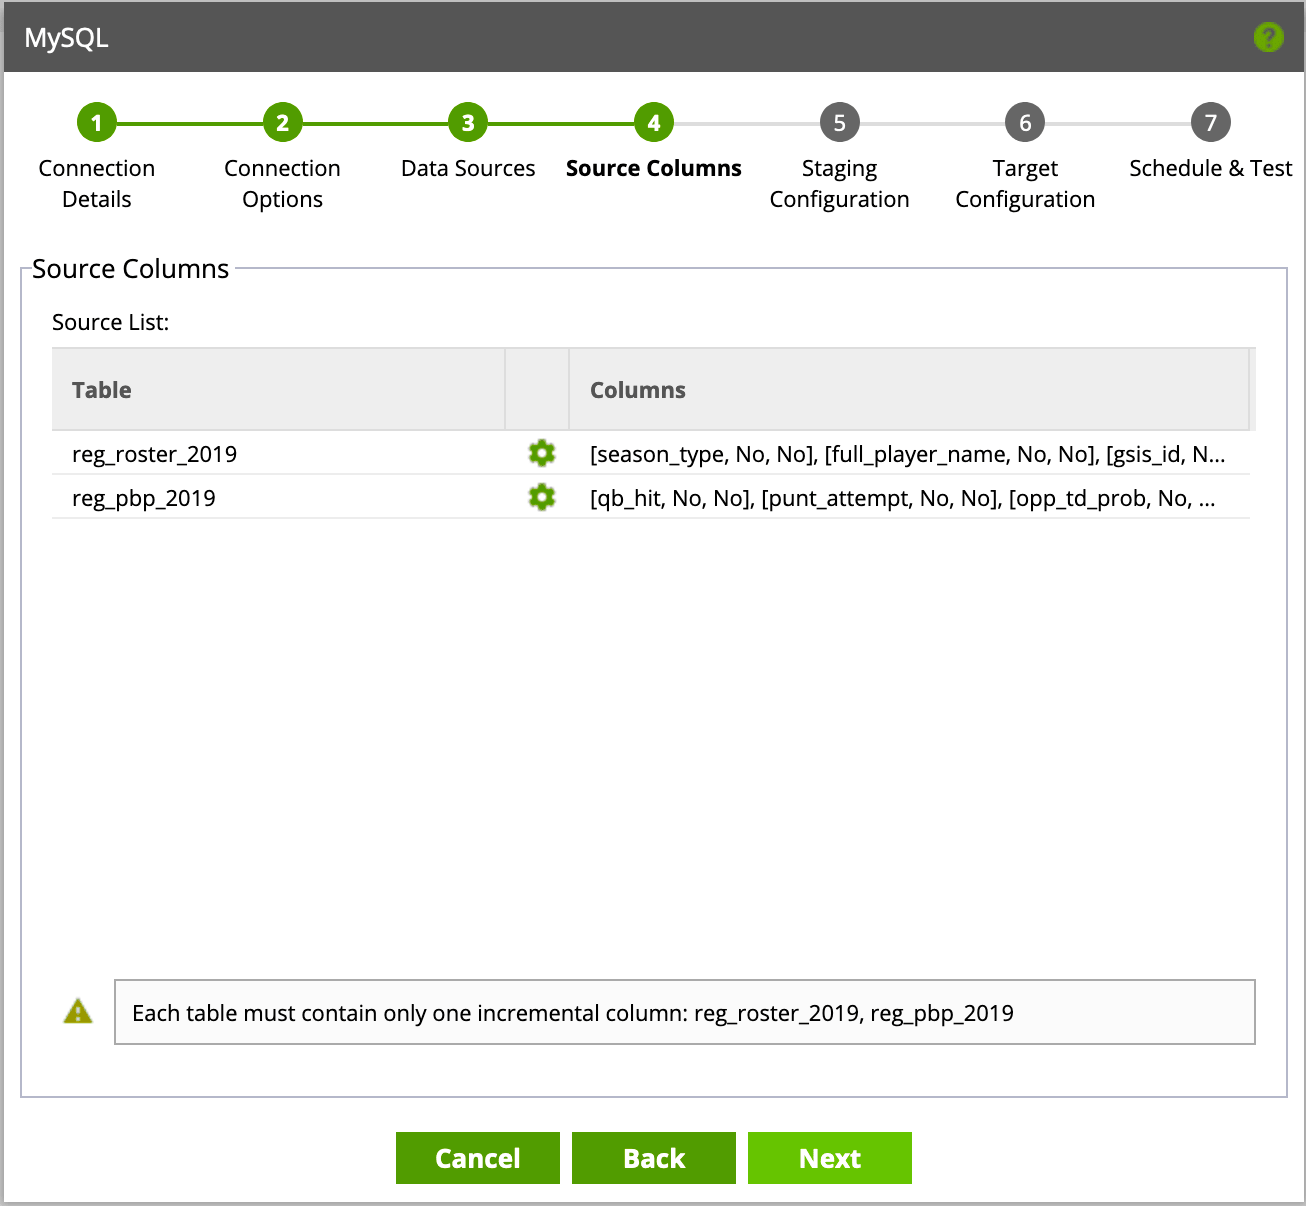Open the Connection Options step label
This screenshot has width=1306, height=1206.
283,184
